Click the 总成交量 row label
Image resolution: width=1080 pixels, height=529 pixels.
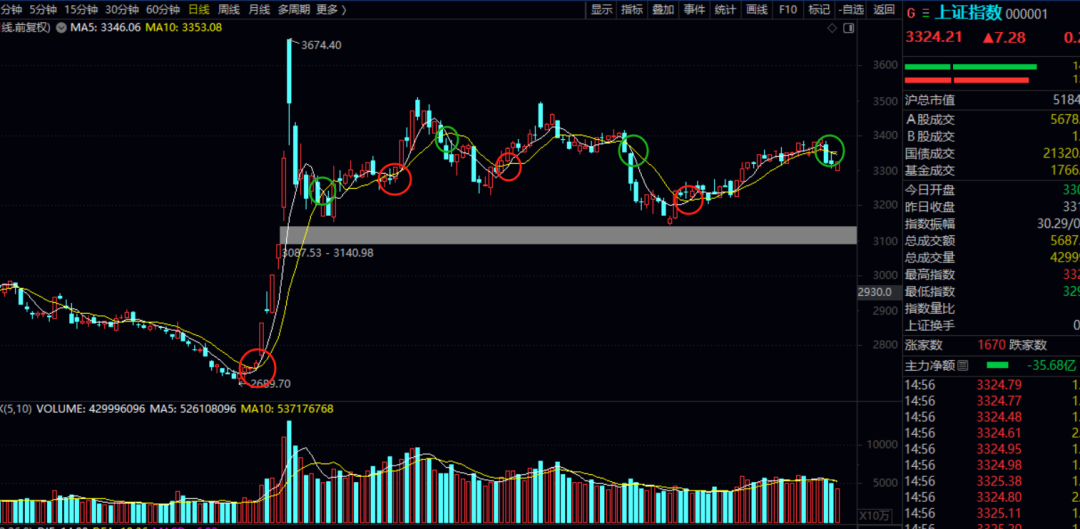point(930,258)
